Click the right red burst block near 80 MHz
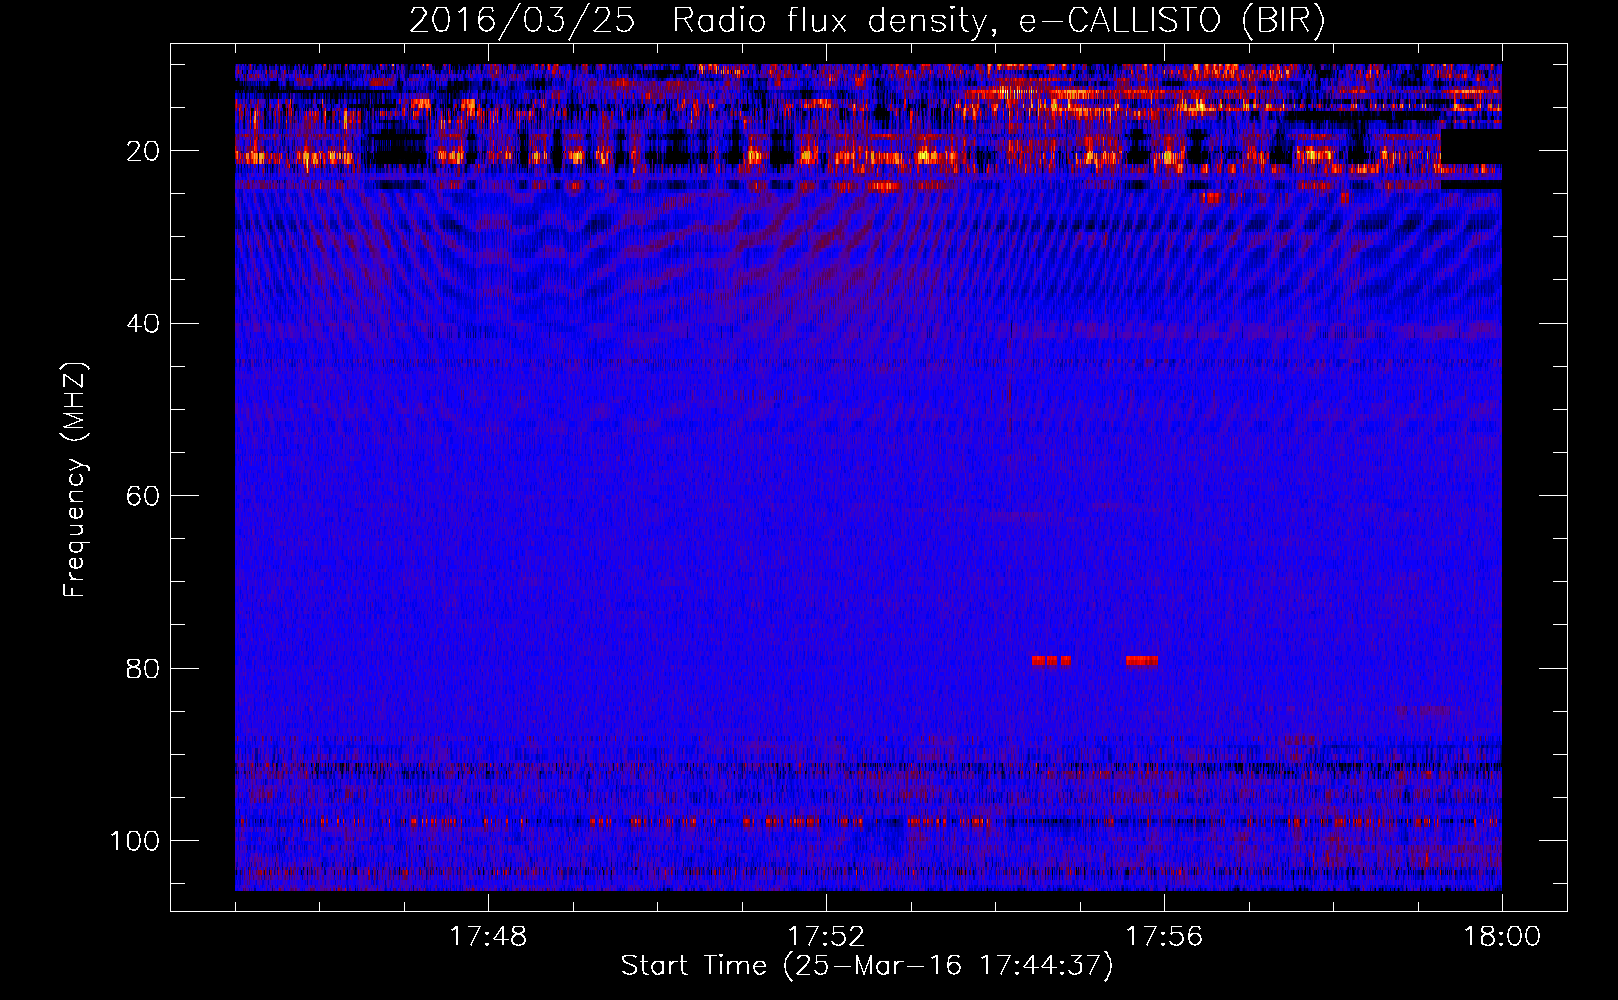This screenshot has width=1618, height=1000. click(1141, 661)
